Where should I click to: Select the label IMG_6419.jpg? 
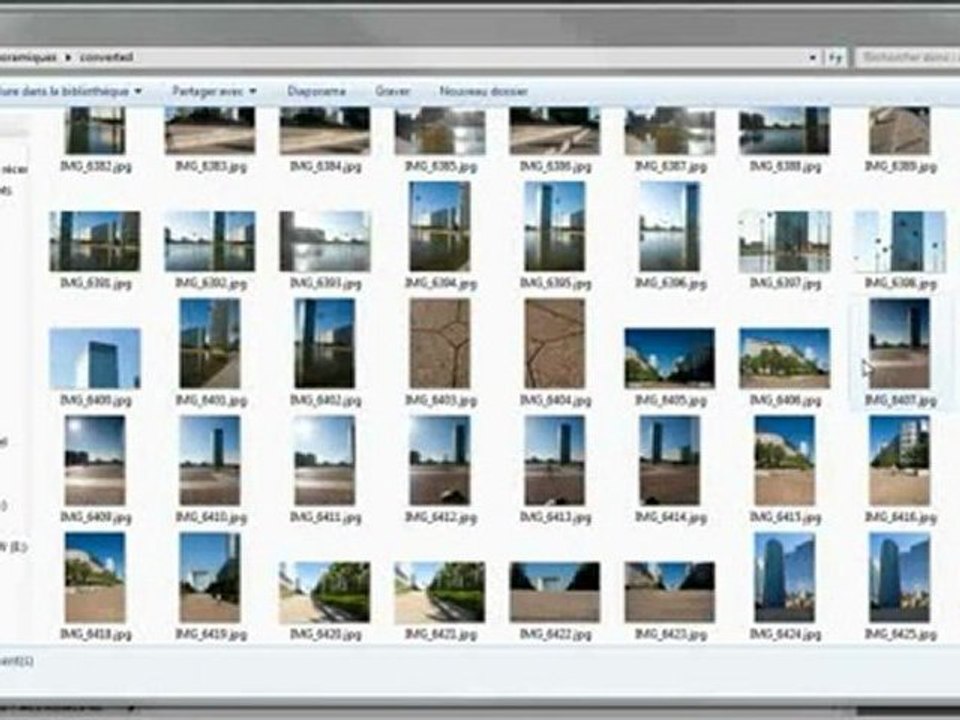click(211, 635)
